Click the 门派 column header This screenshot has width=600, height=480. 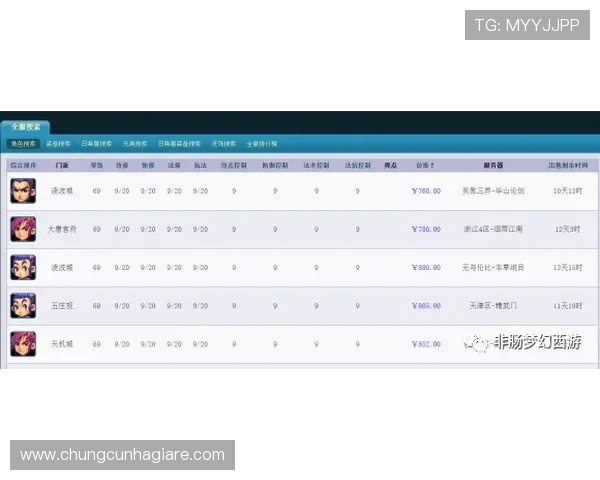[62, 164]
